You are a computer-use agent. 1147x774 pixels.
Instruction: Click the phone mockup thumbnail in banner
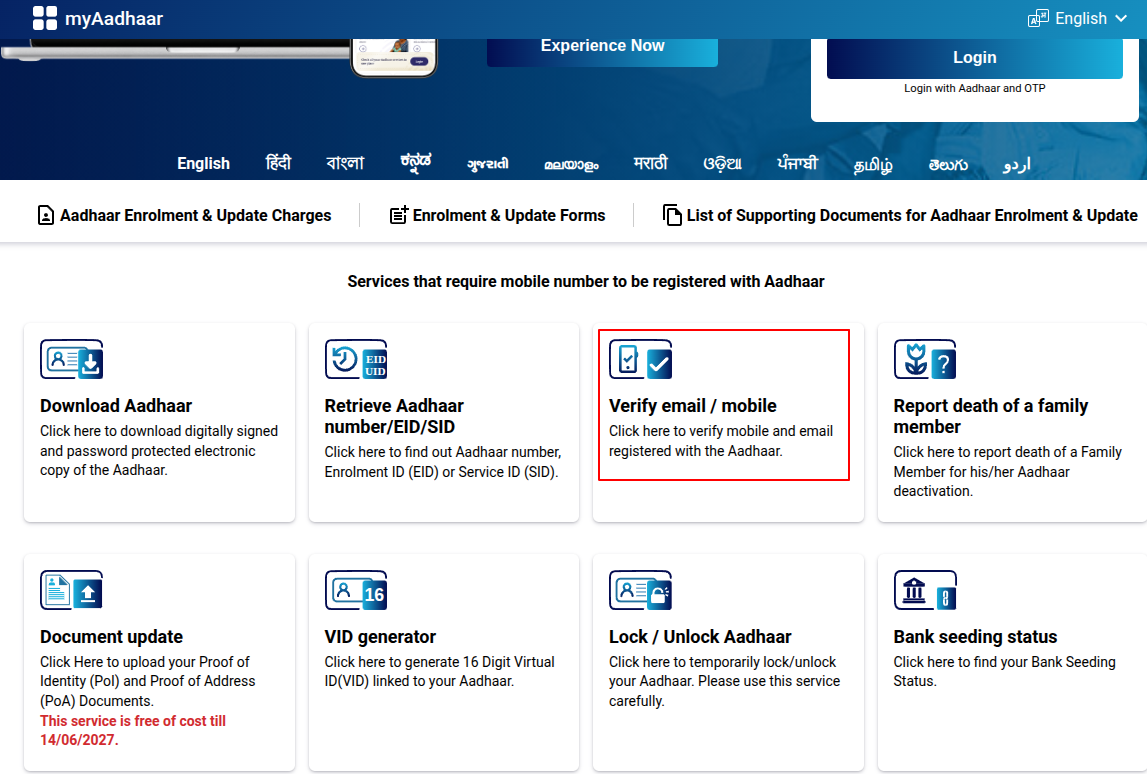click(394, 57)
